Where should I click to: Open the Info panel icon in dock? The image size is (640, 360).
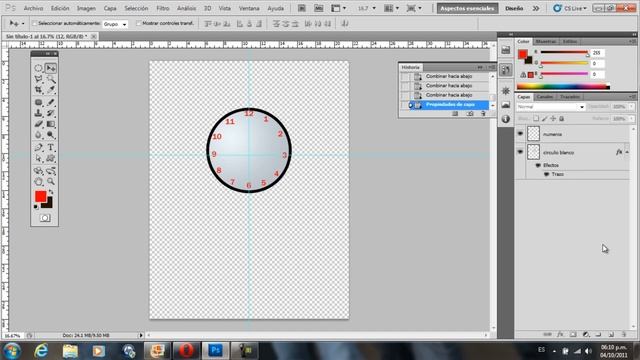pyautogui.click(x=506, y=119)
